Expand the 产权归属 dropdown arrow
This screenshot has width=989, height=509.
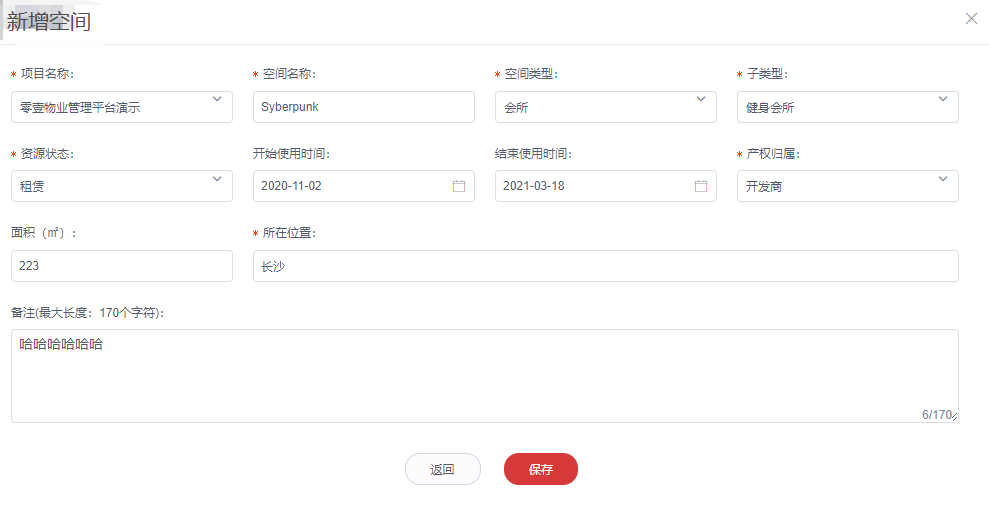pos(943,179)
